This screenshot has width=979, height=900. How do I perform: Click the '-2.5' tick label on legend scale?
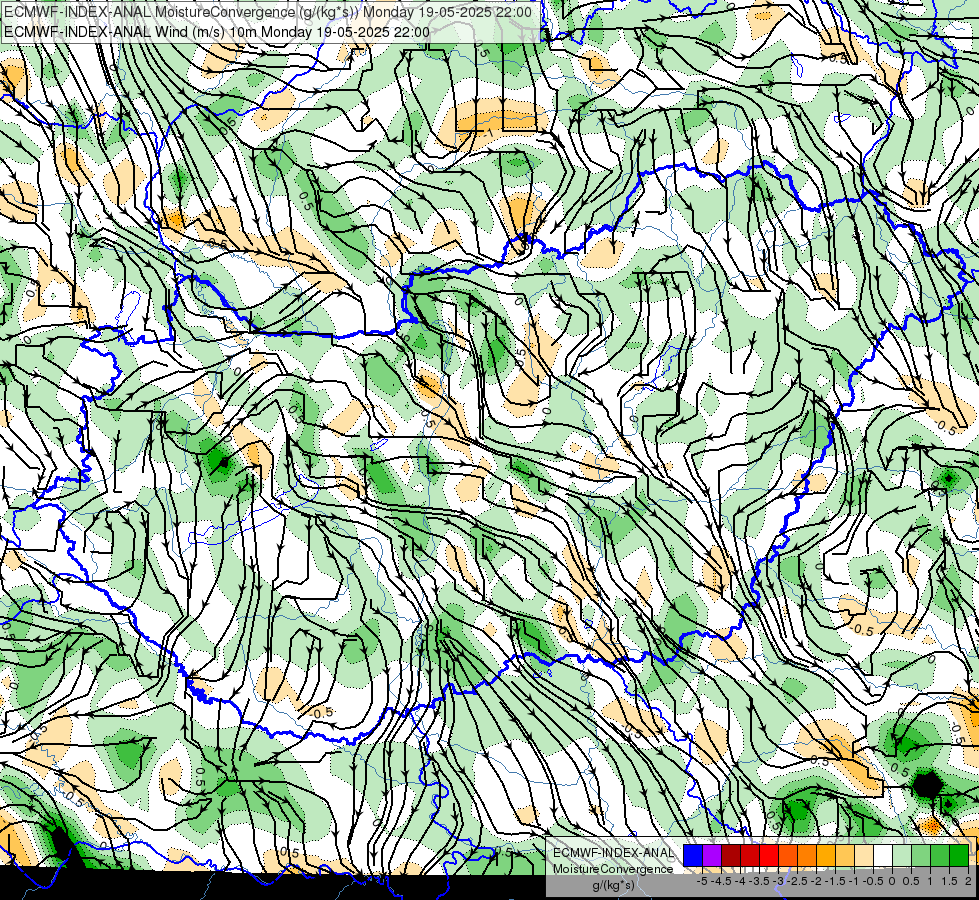[x=797, y=881]
